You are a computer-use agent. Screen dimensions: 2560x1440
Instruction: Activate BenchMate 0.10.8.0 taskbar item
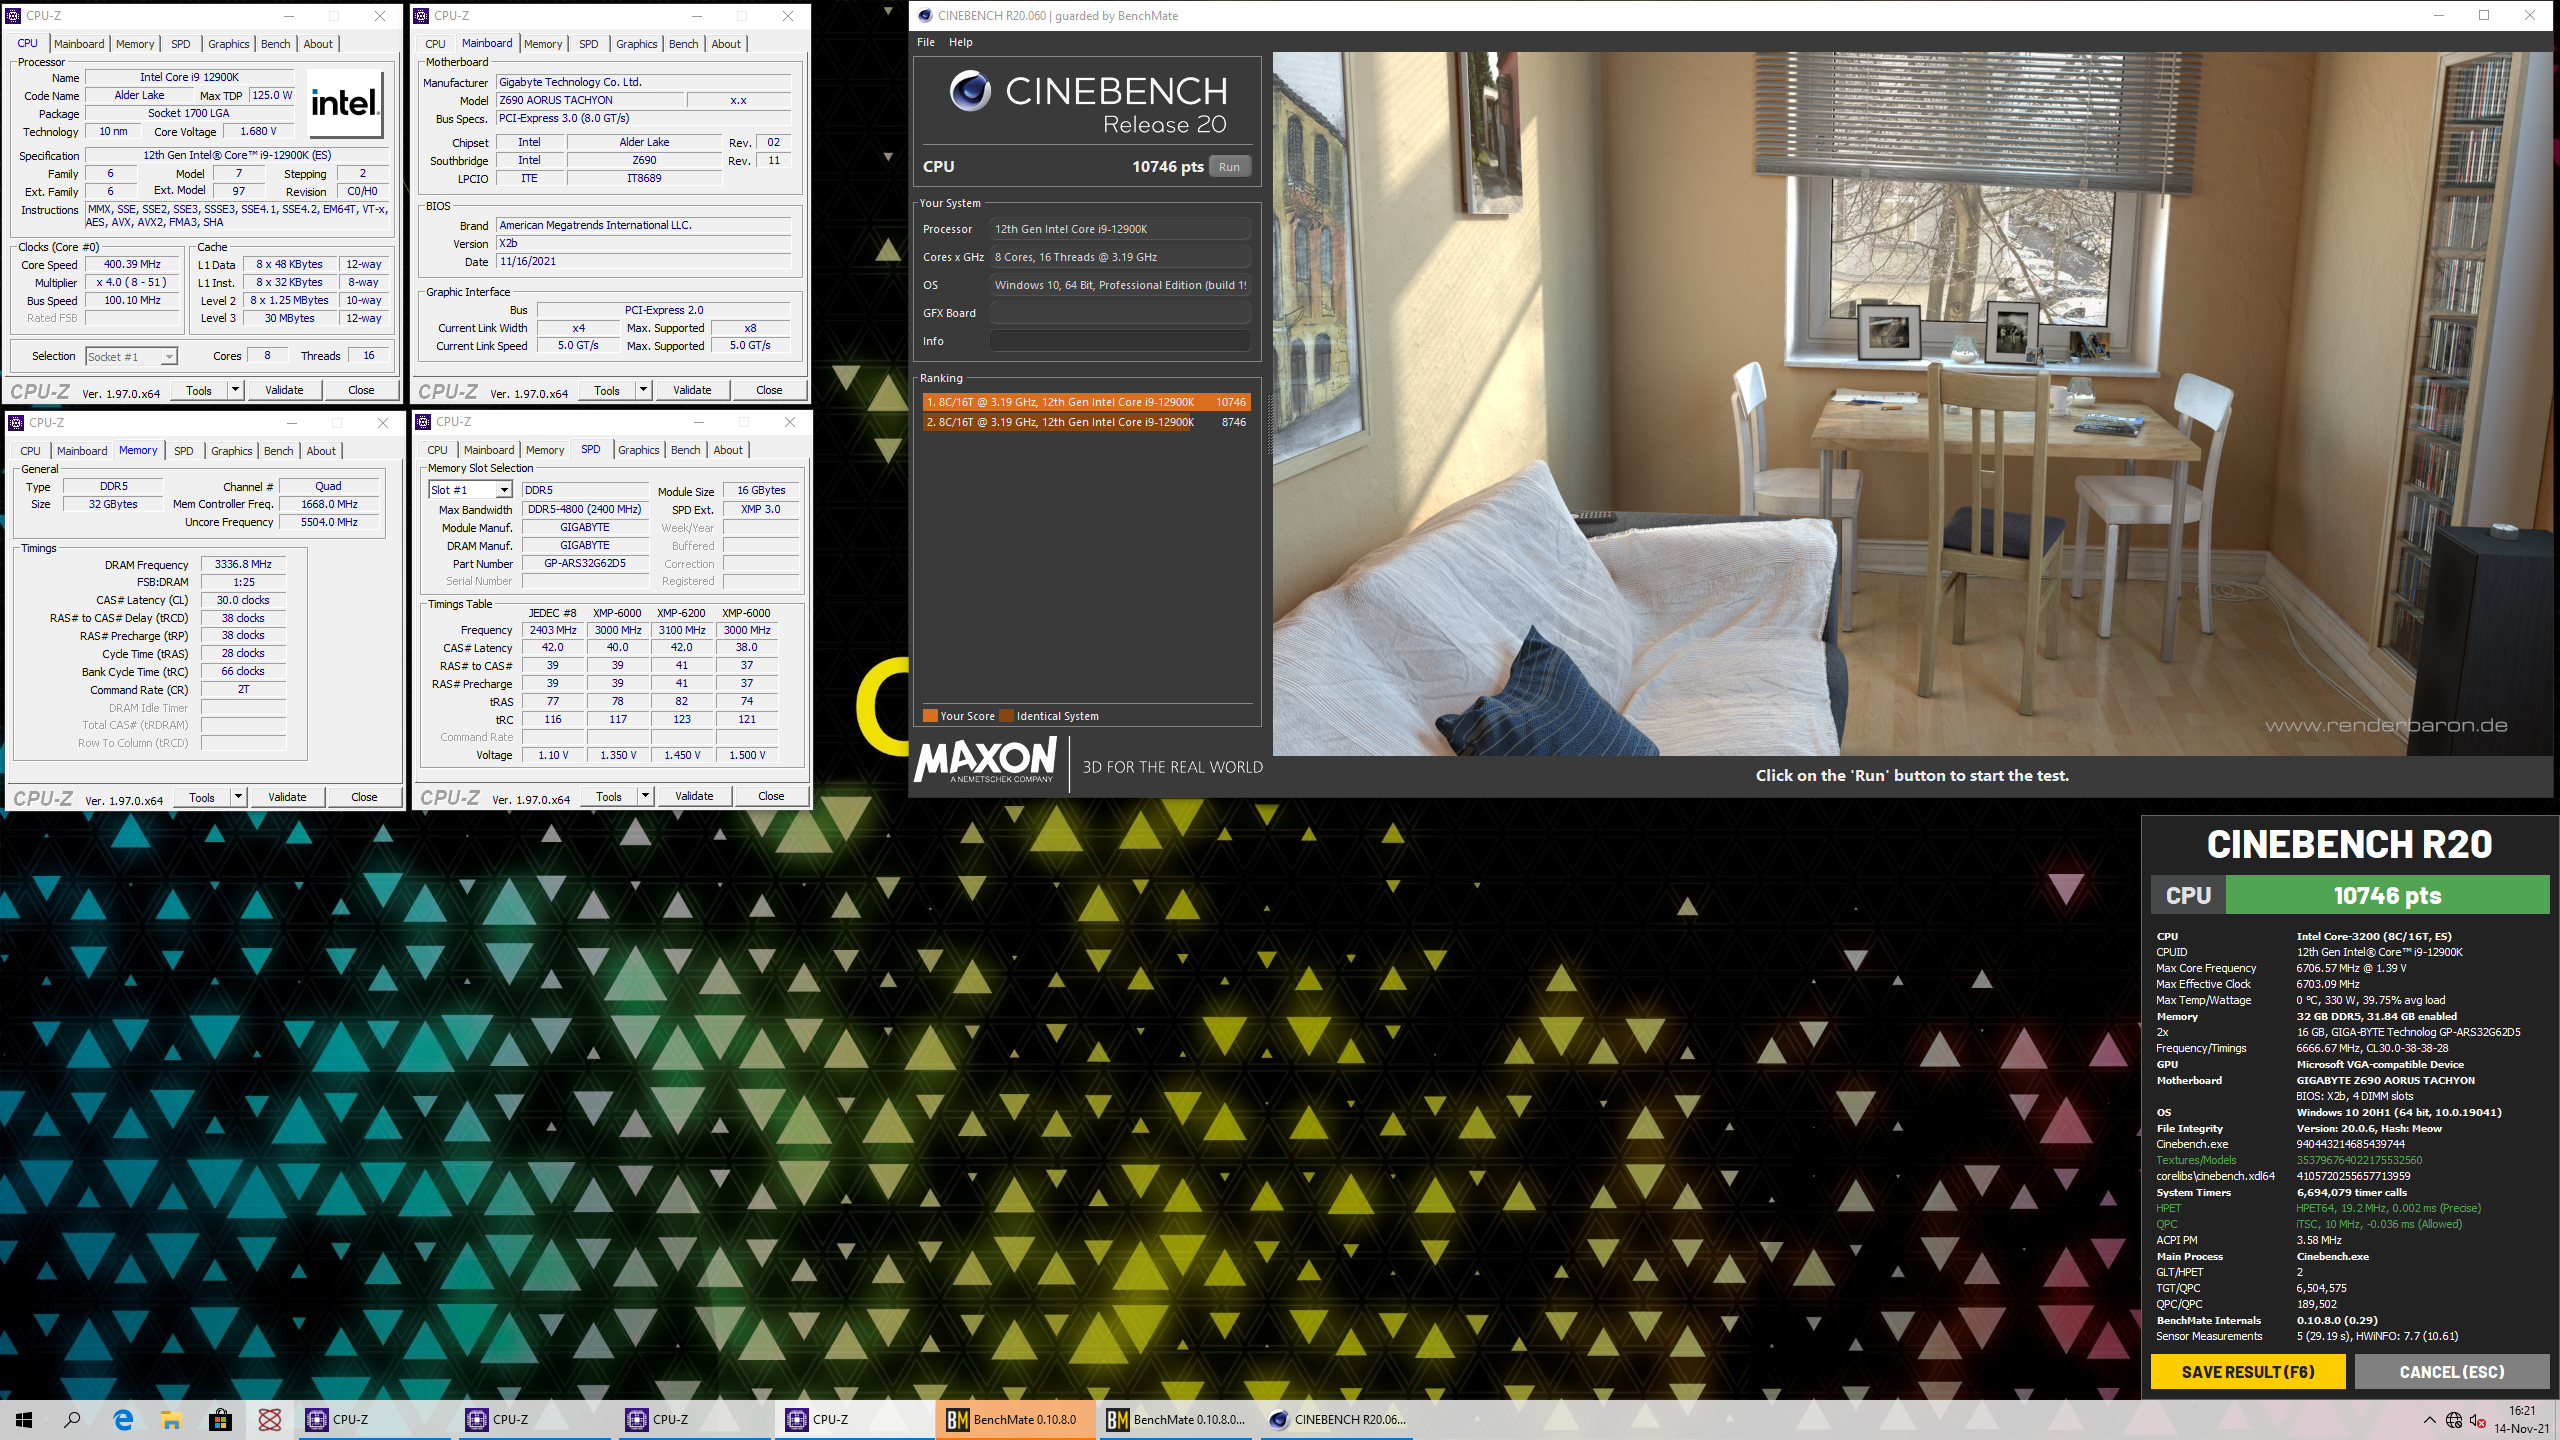click(x=1016, y=1419)
